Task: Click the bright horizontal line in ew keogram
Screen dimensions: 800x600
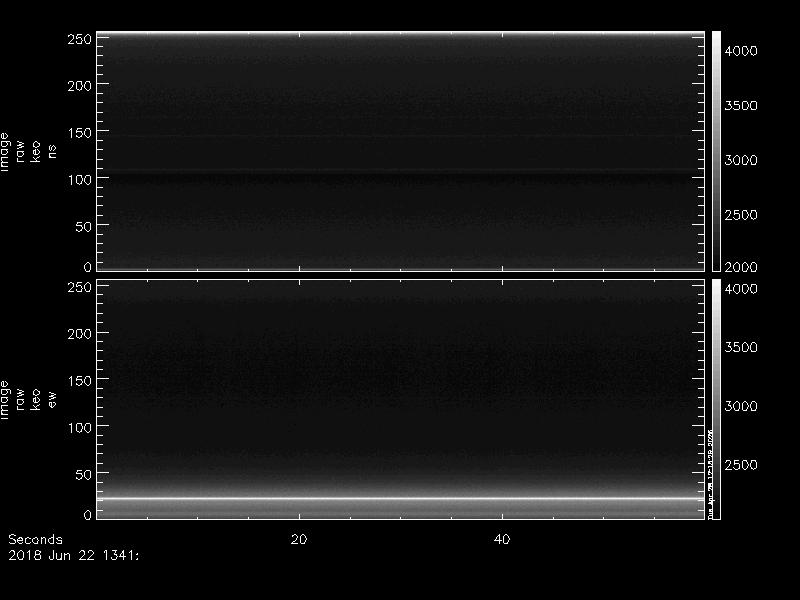Action: click(x=401, y=498)
